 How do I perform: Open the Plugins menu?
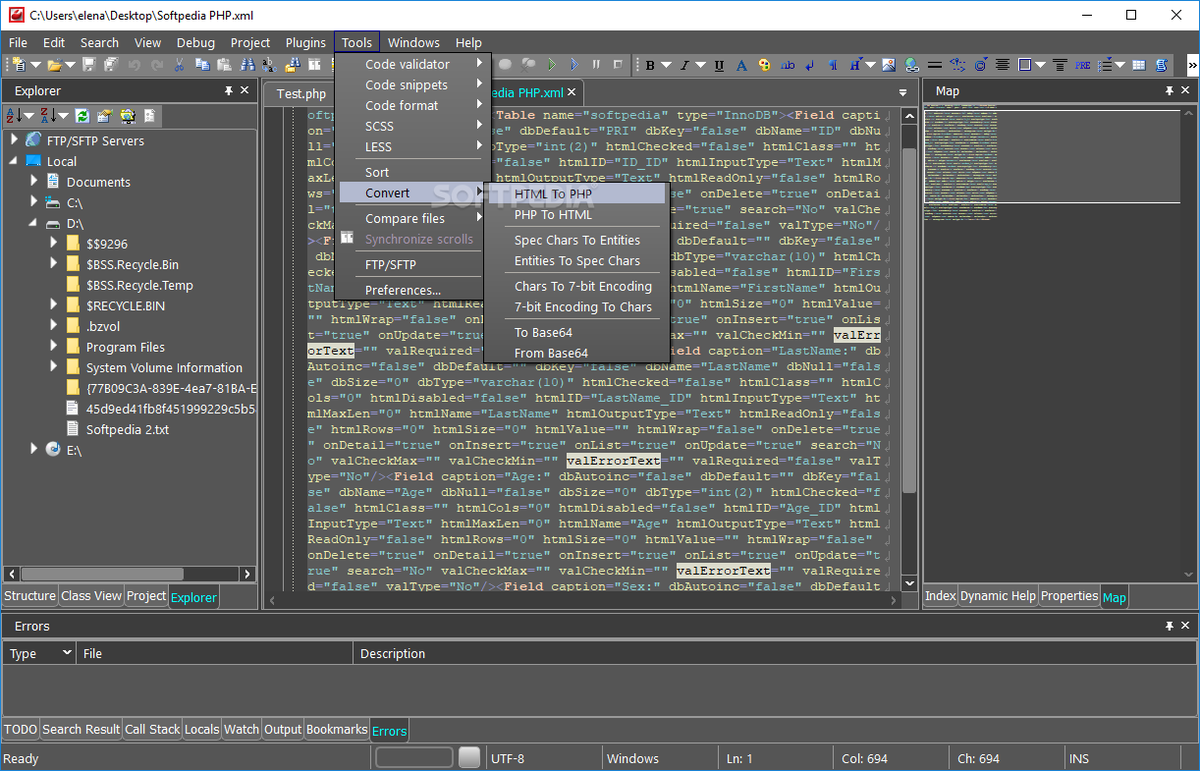coord(305,43)
